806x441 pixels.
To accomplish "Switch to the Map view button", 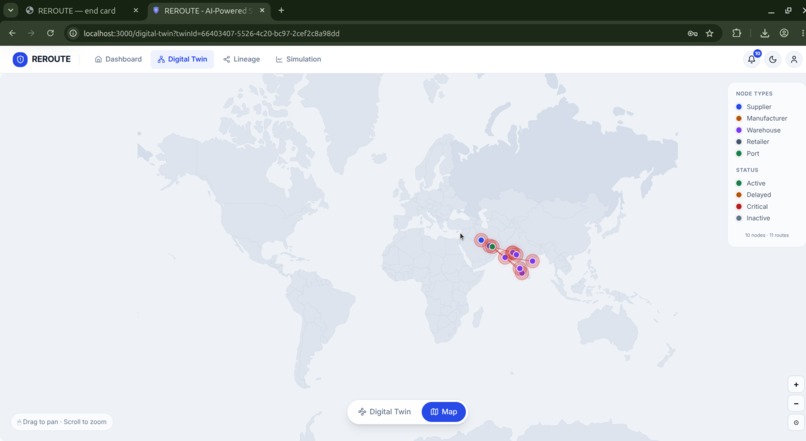I will (x=444, y=412).
